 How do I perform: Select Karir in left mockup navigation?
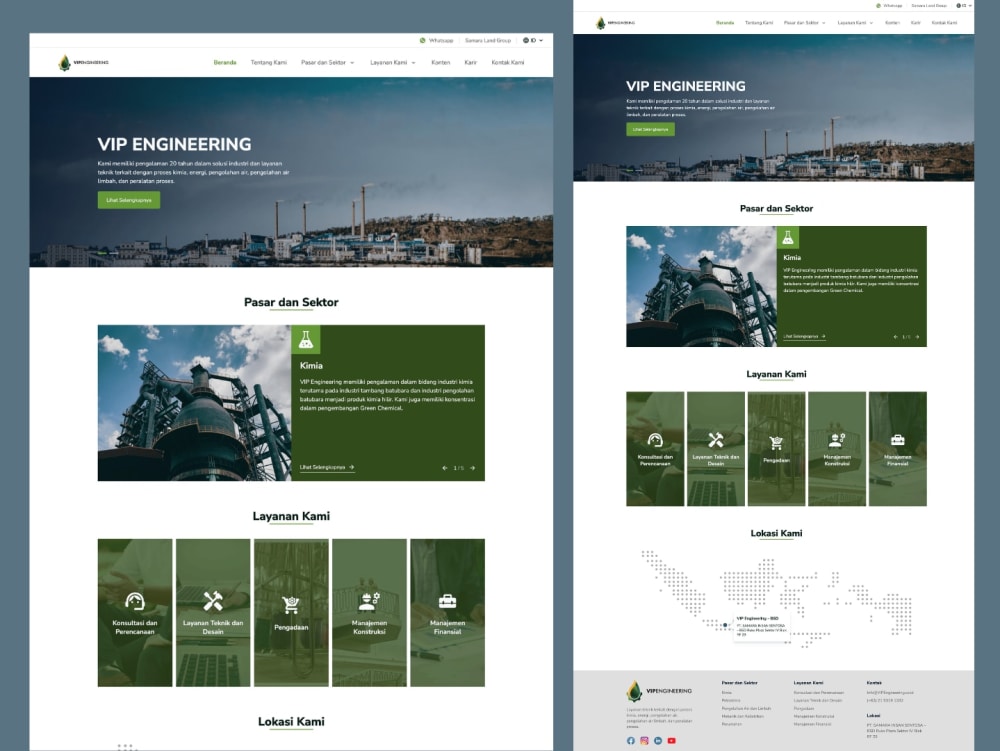coord(471,62)
